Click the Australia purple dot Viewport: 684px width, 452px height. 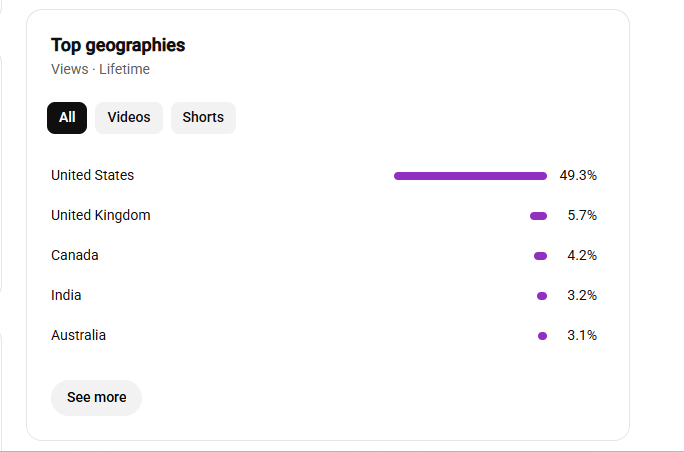tap(542, 336)
